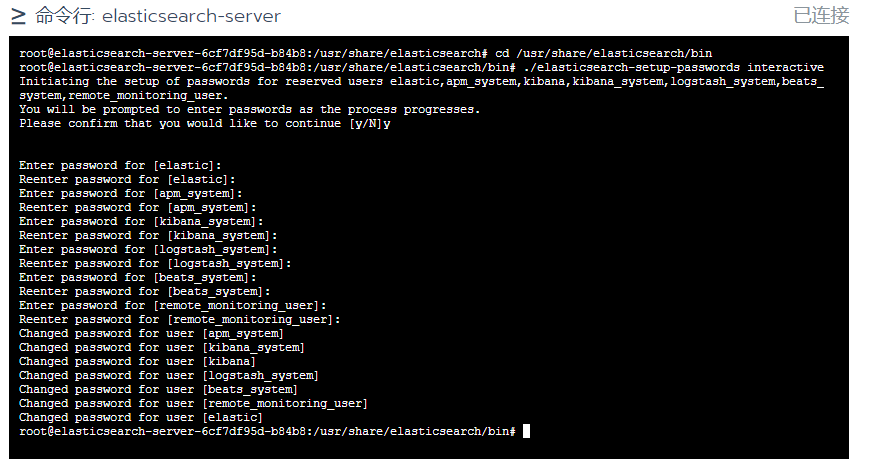
Task: Click "Changed password for user [remote_monitoring_user]" line
Action: pos(193,403)
